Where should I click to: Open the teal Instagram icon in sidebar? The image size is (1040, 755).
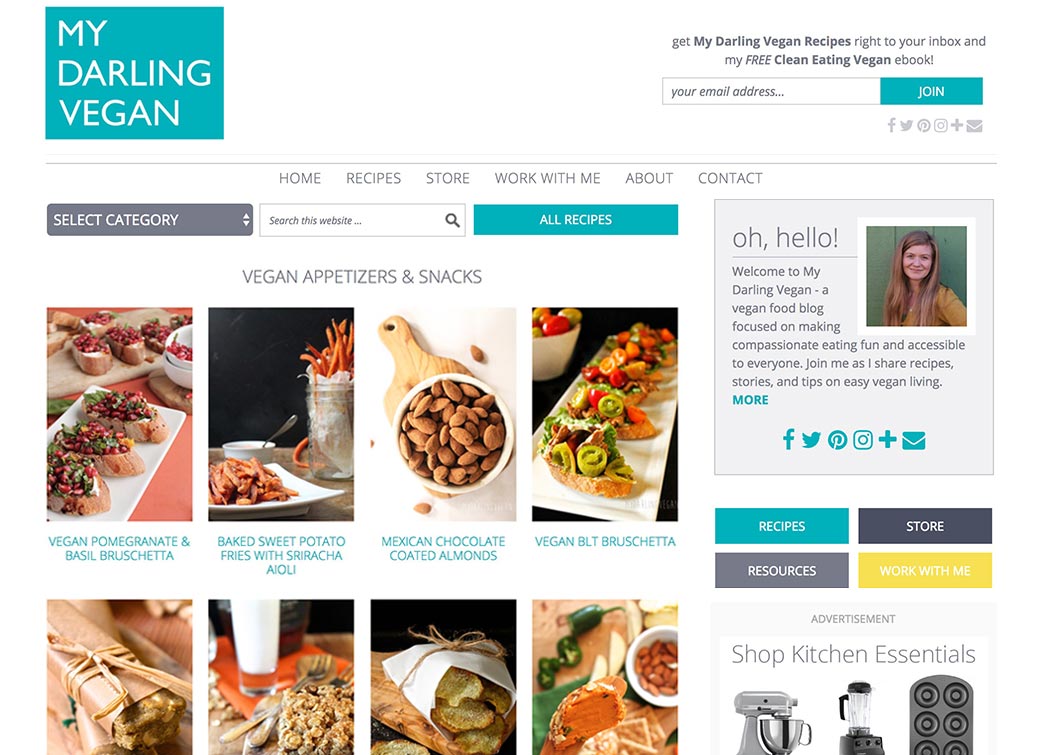862,439
